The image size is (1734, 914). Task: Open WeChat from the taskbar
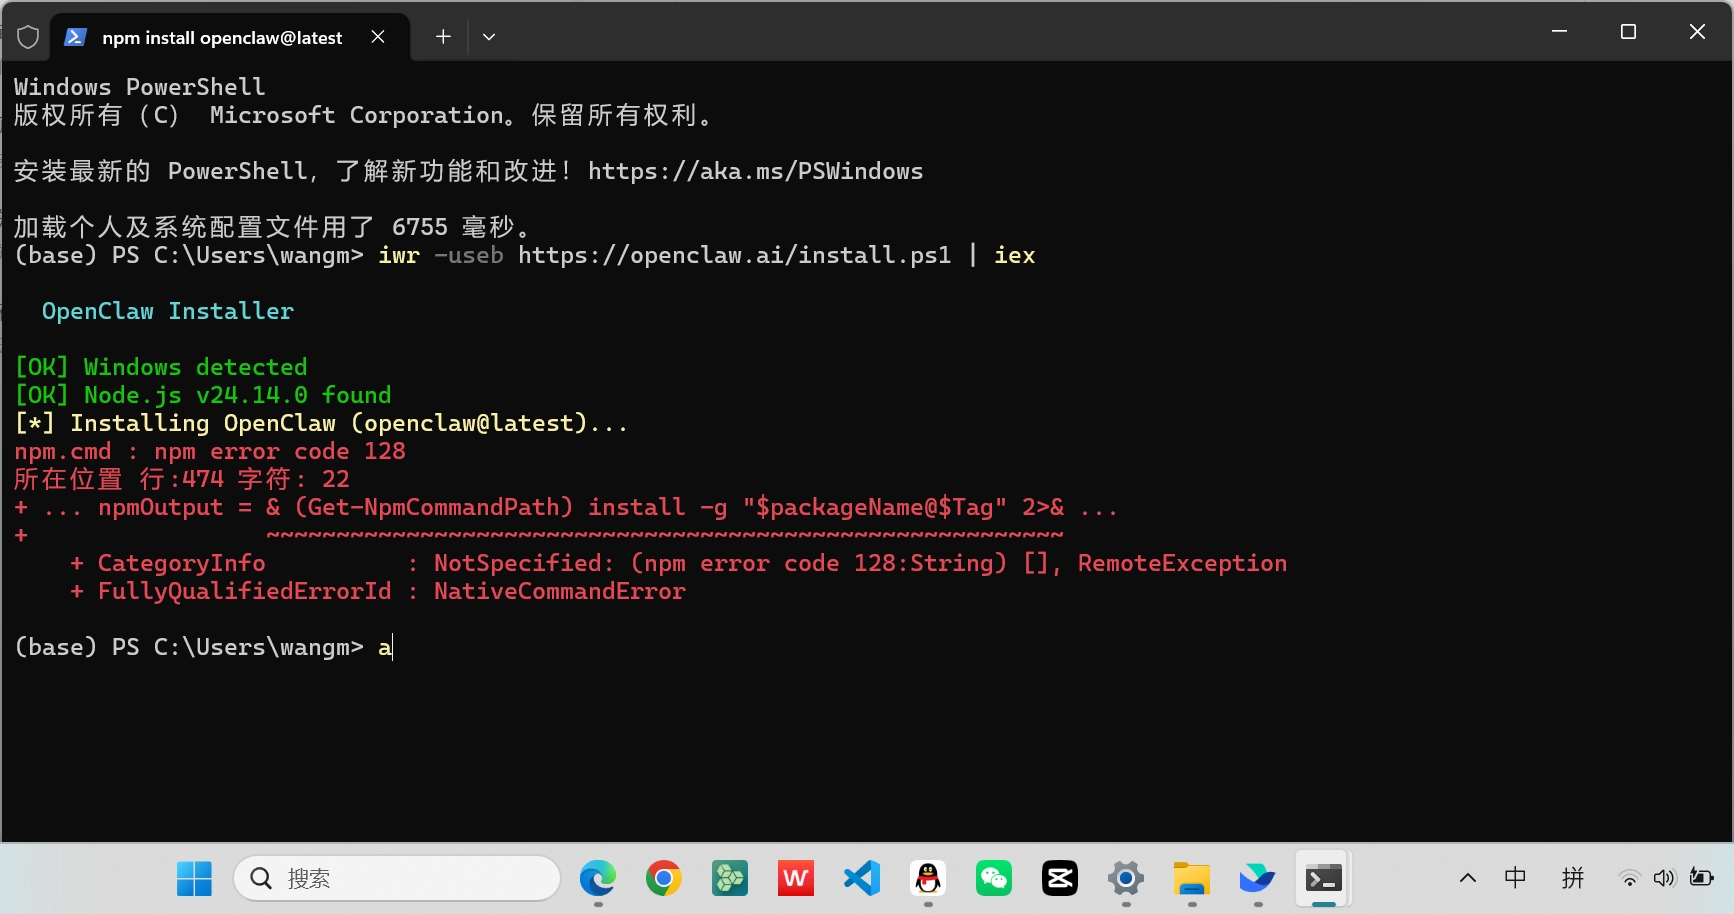click(x=994, y=879)
